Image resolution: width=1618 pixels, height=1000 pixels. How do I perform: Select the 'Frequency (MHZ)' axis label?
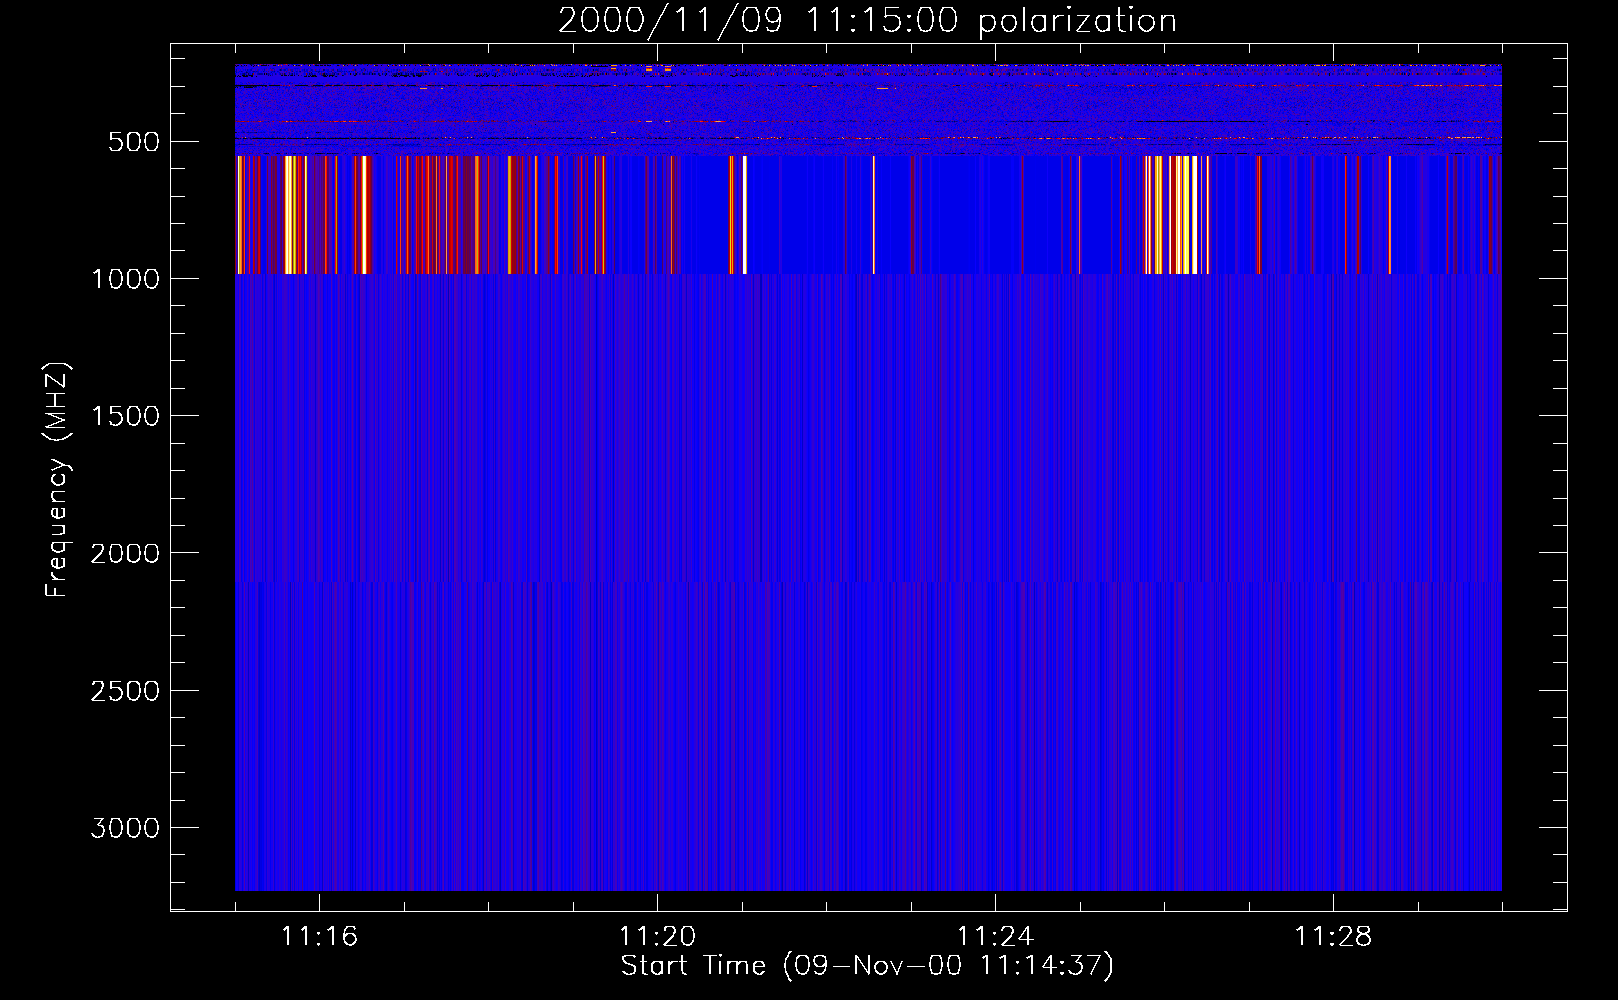tap(57, 480)
